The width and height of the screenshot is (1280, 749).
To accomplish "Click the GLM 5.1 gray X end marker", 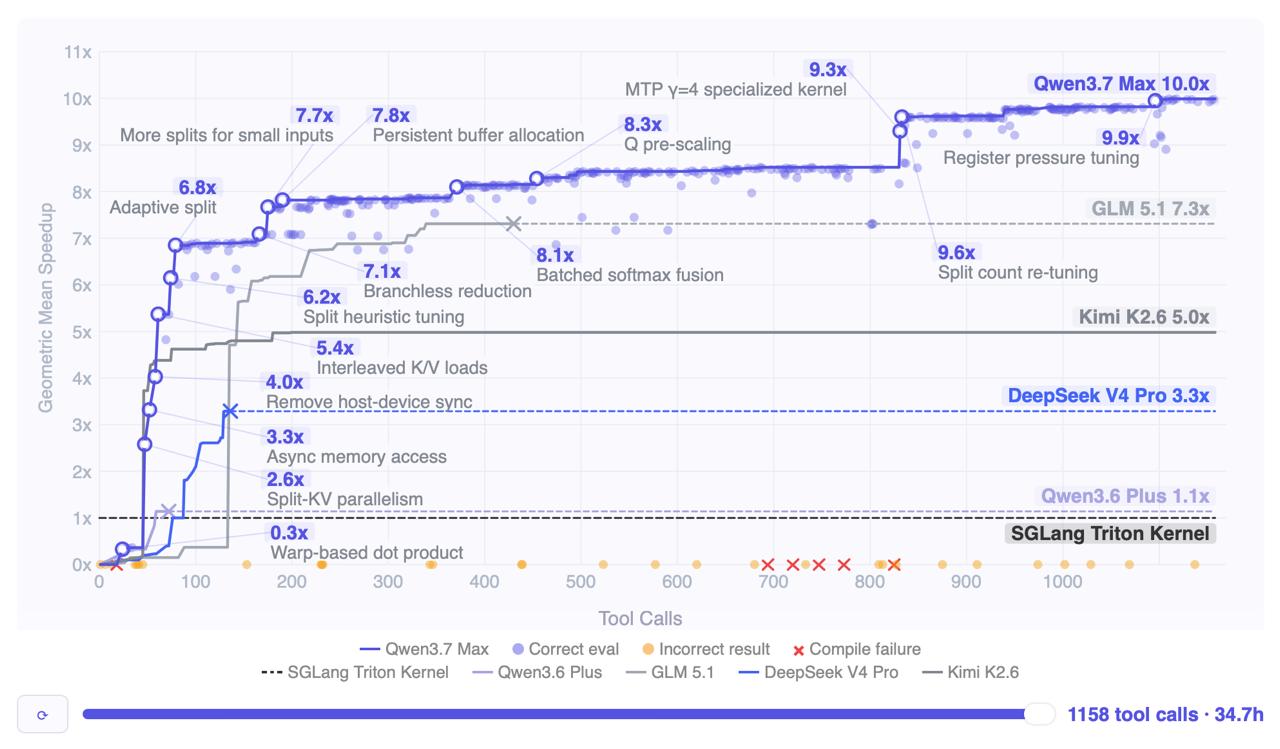I will [513, 224].
